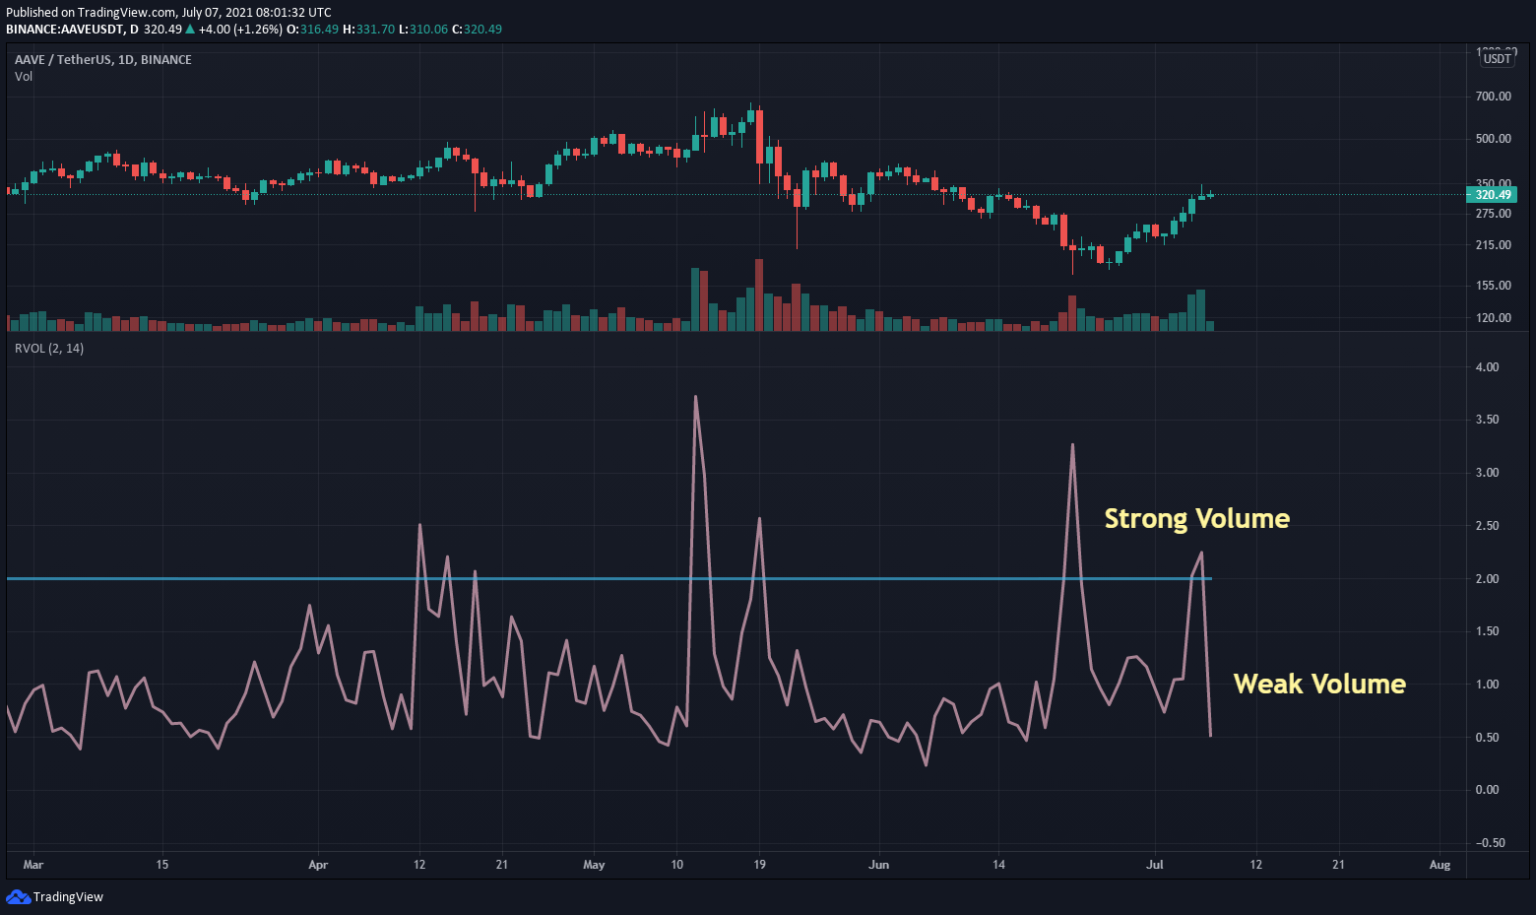The image size is (1536, 915).
Task: Click the 3.50 RVOL axis label
Action: point(1487,419)
